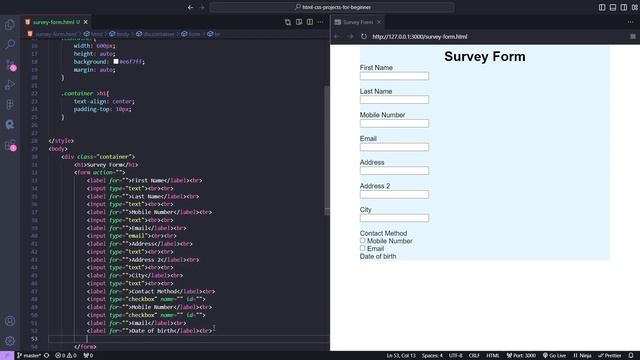Click Survey Form heading in preview
Image resolution: width=640 pixels, height=360 pixels.
tap(484, 56)
